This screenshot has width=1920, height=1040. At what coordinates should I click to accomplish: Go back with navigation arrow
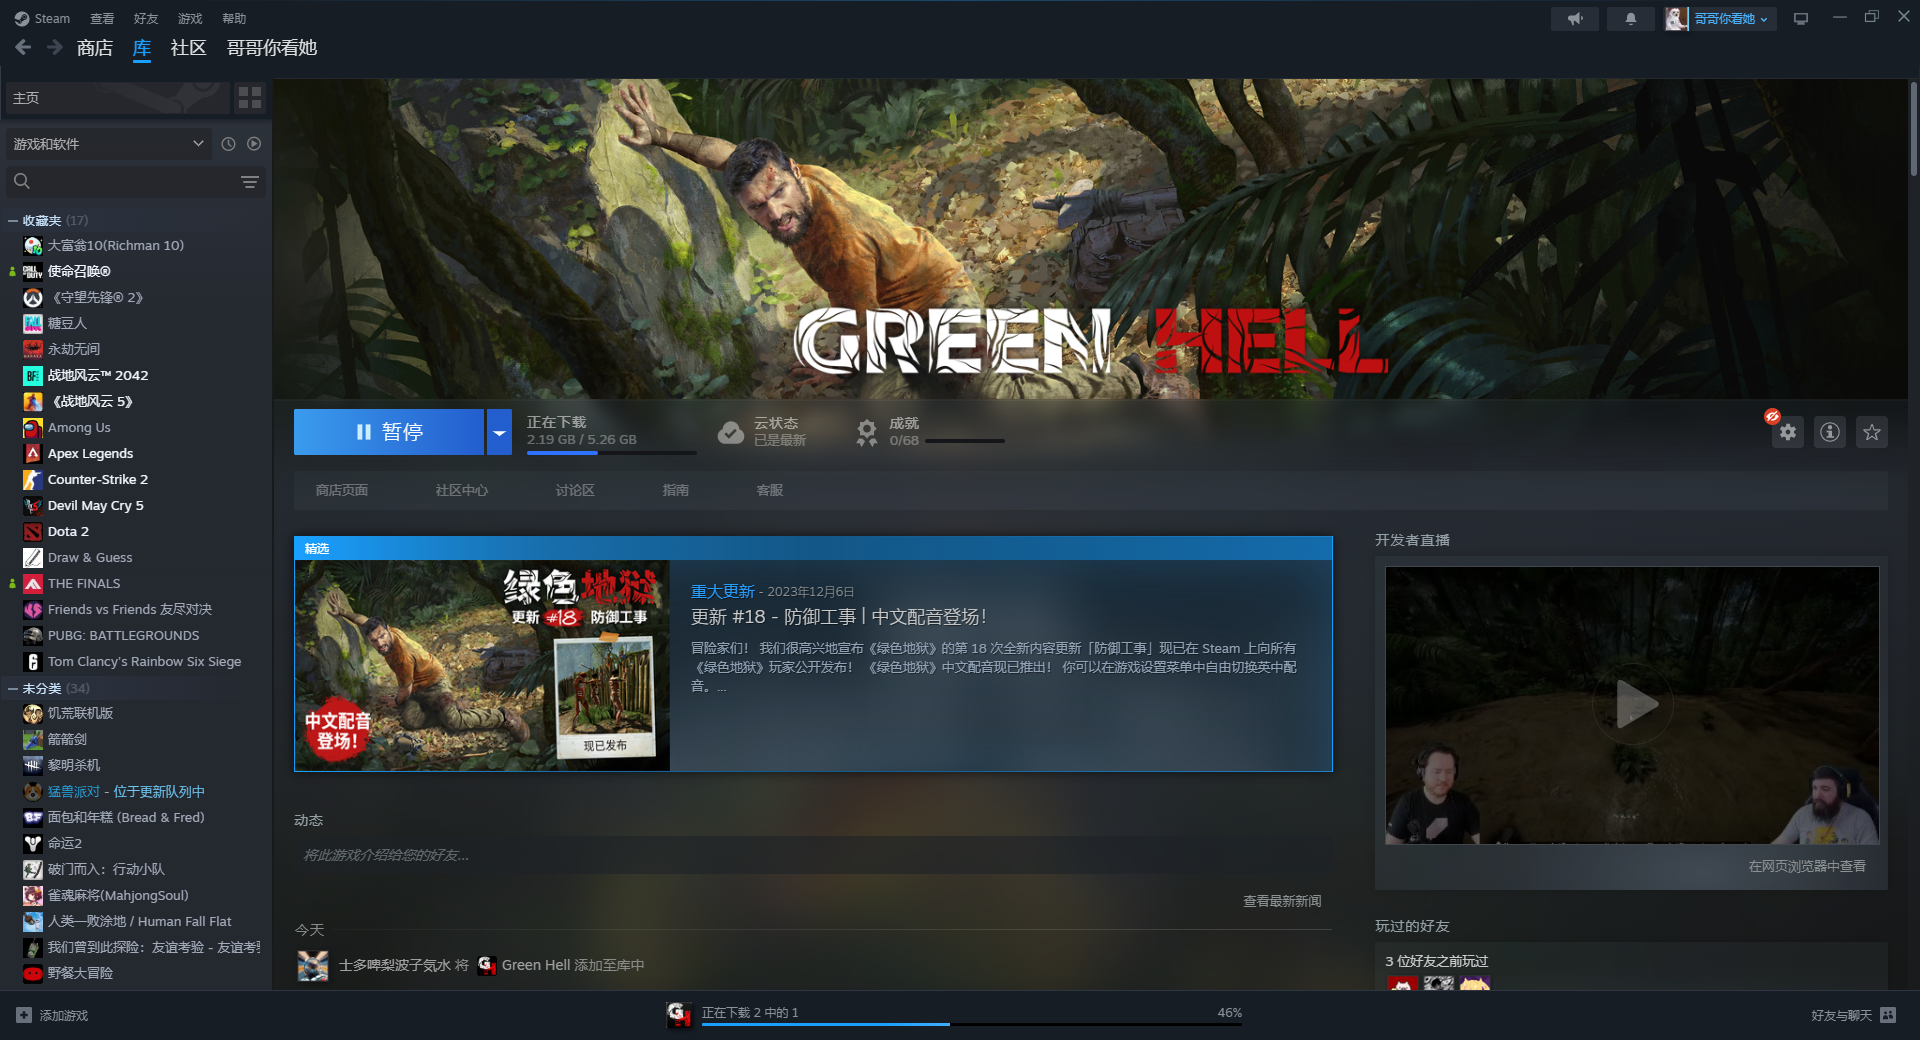[x=23, y=47]
